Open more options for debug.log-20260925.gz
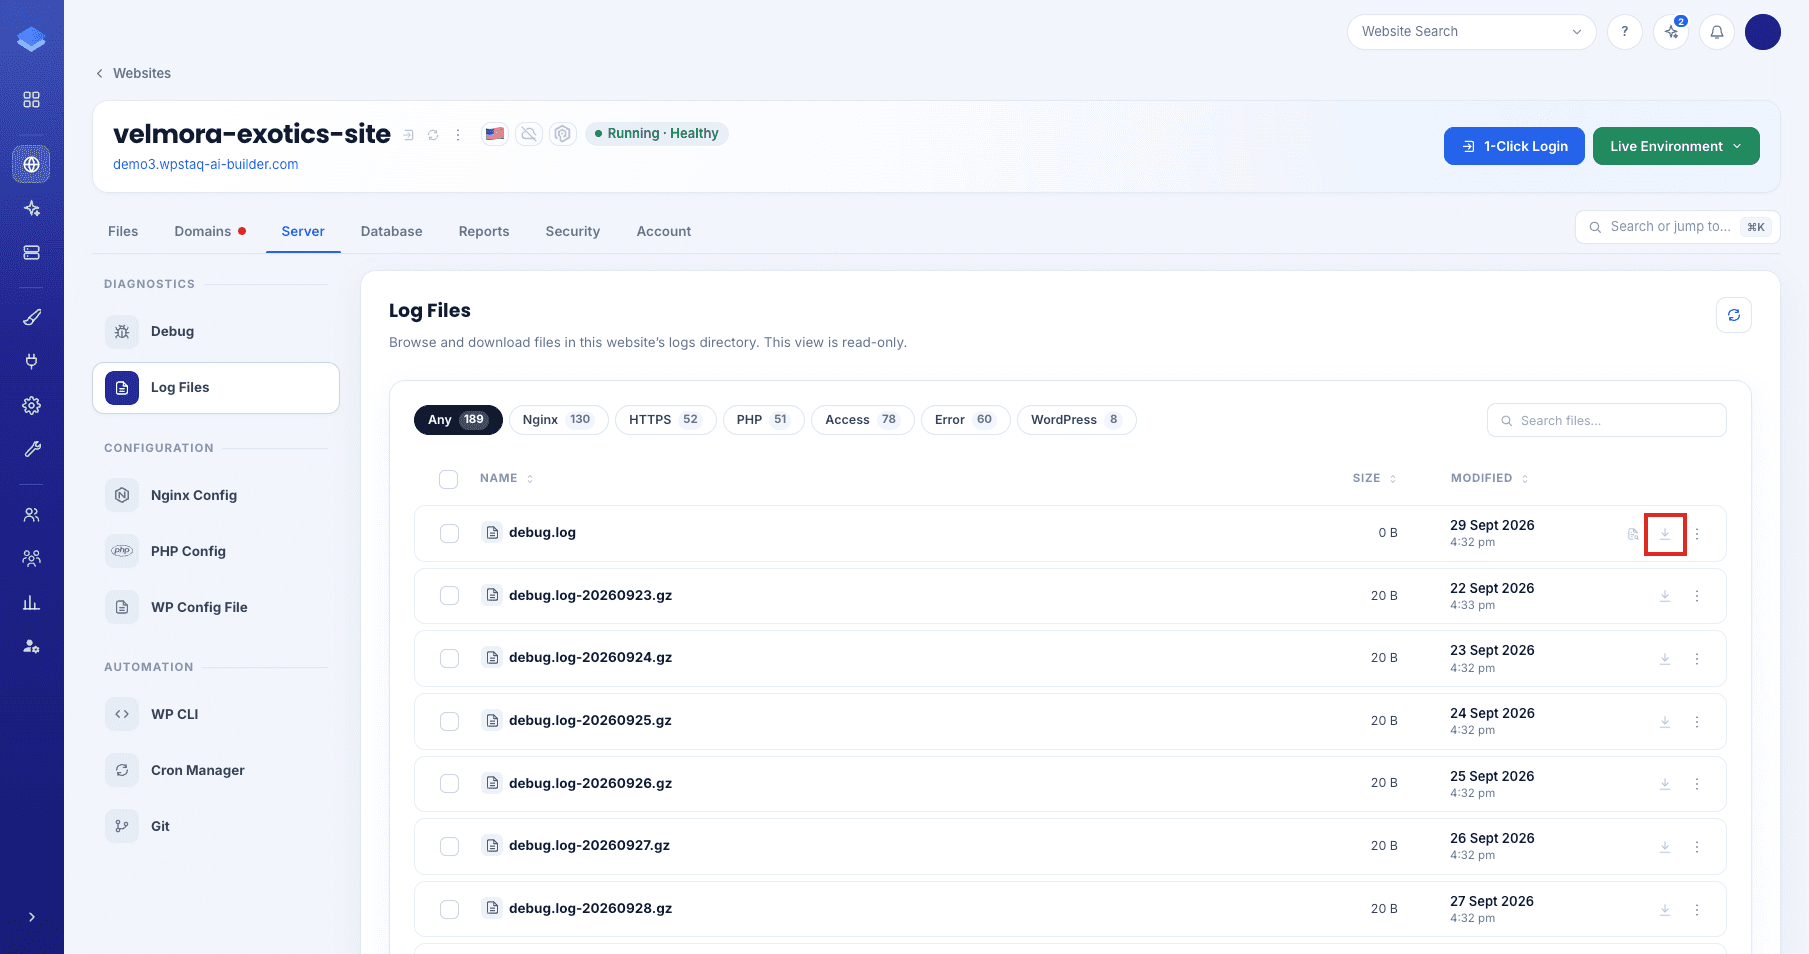 [1697, 721]
